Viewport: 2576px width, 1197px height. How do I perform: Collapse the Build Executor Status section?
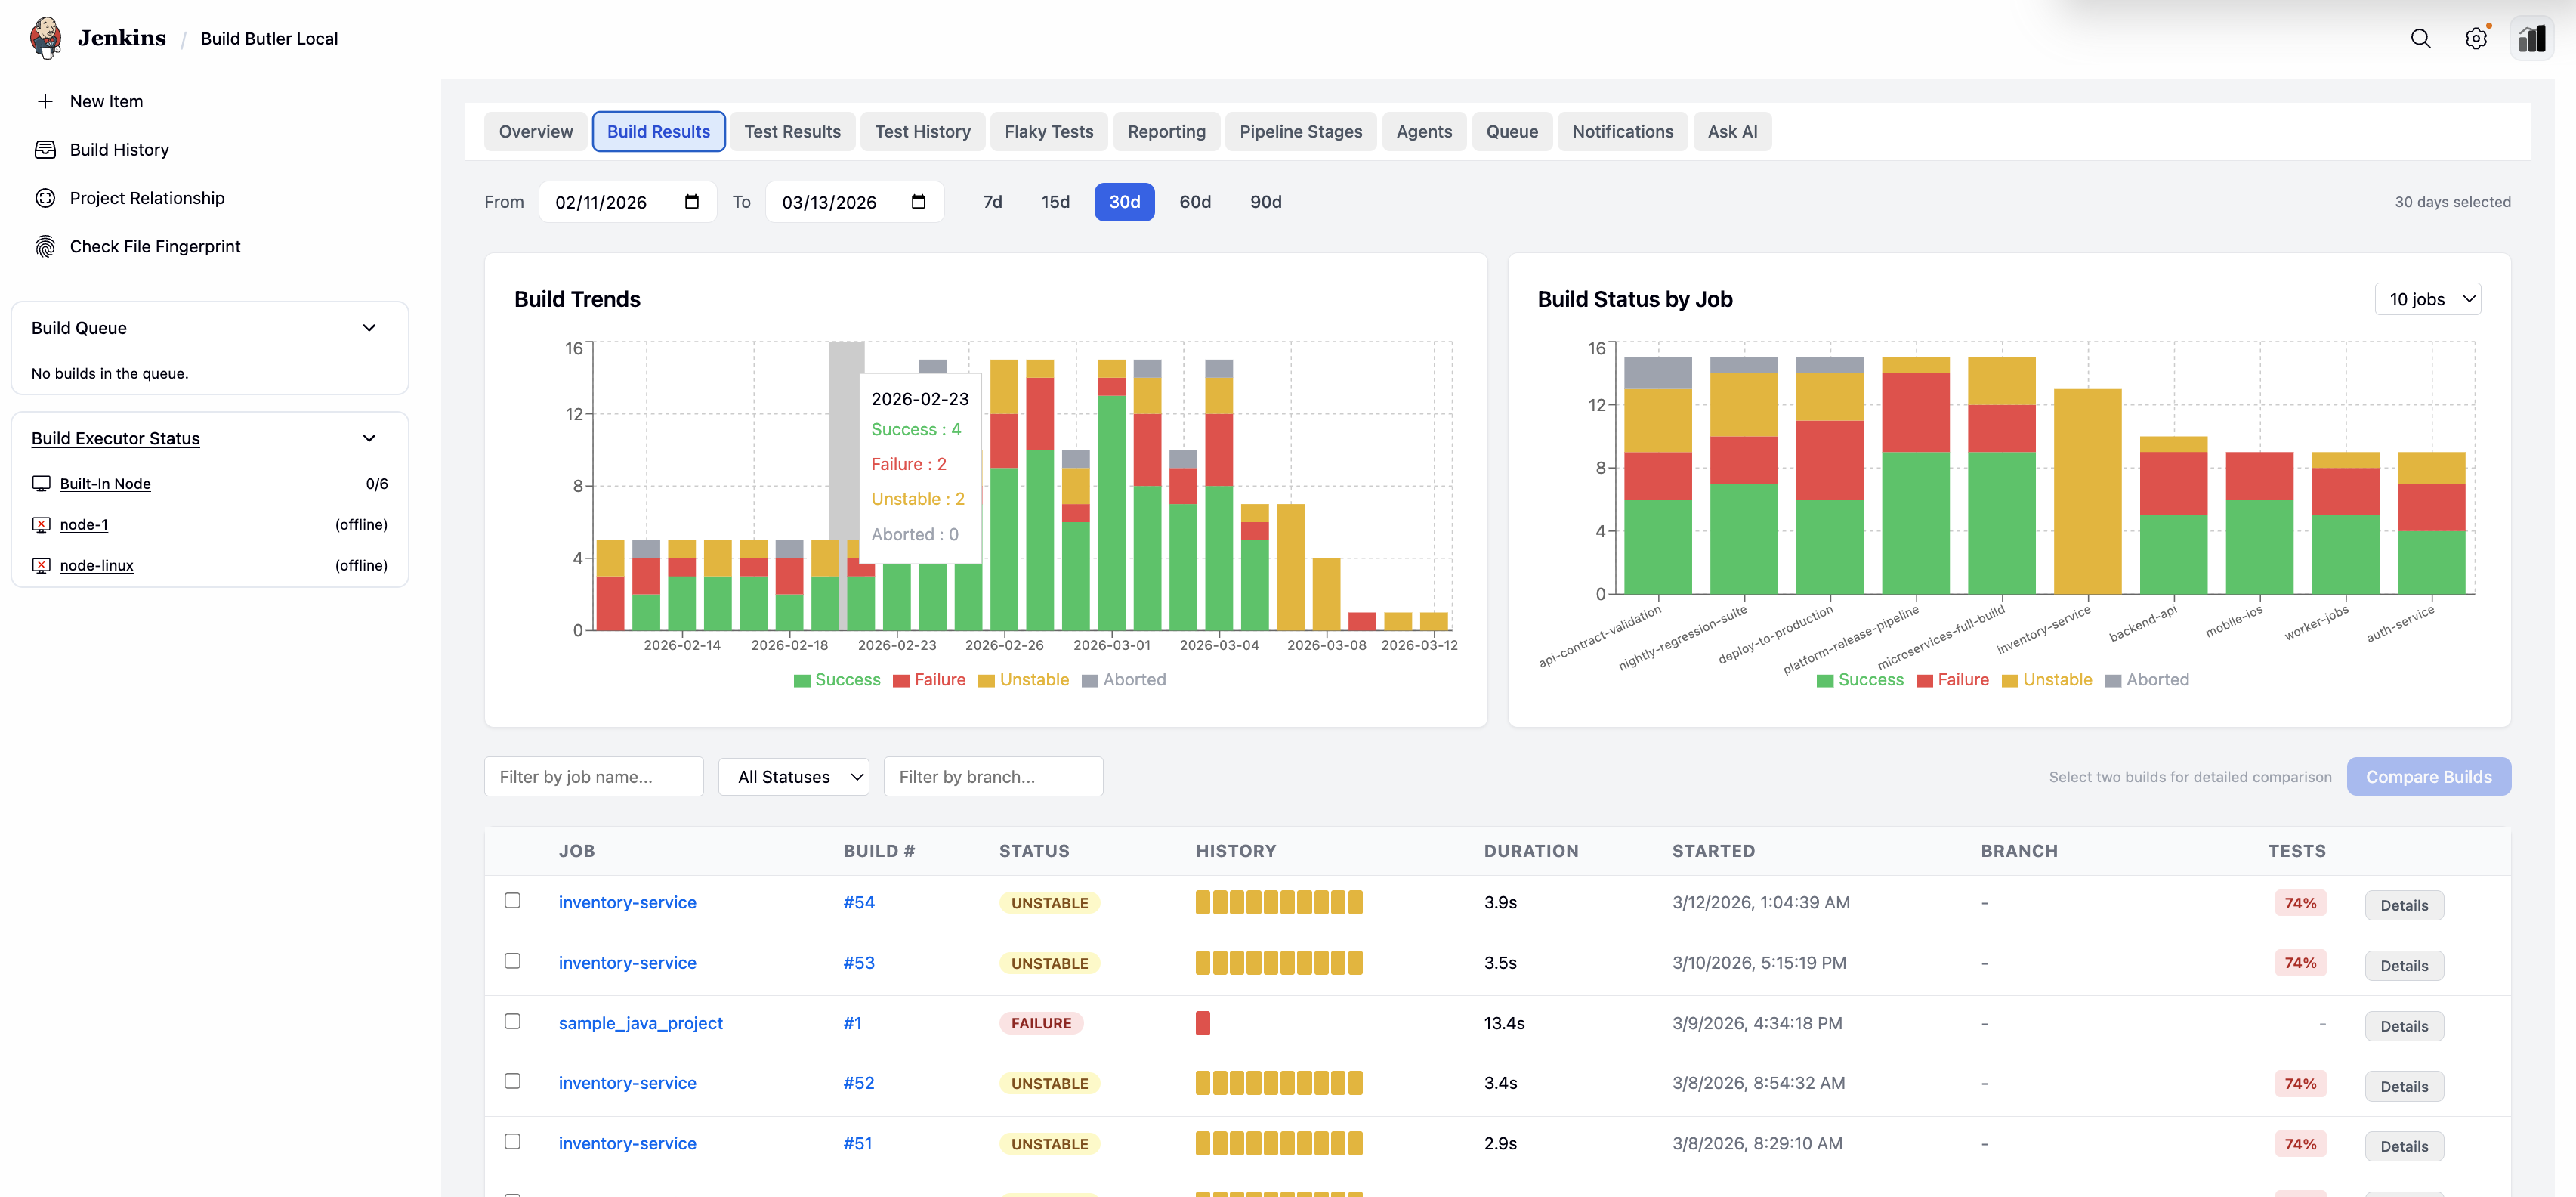[369, 438]
